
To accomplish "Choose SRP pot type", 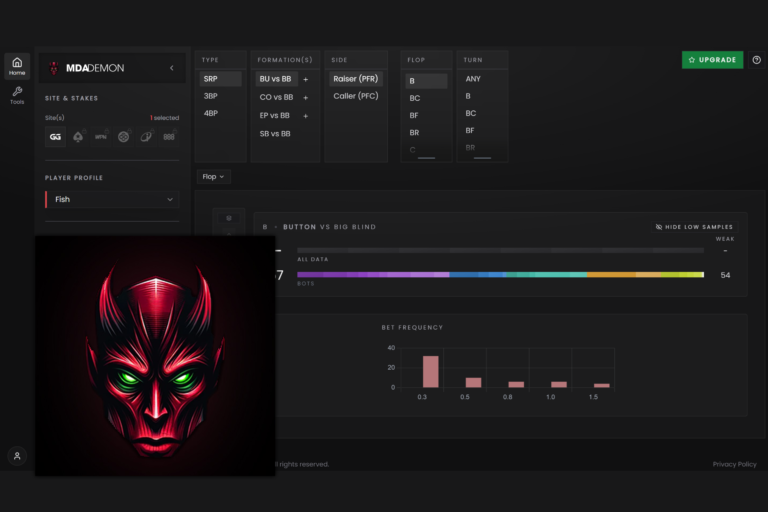I will tap(220, 79).
